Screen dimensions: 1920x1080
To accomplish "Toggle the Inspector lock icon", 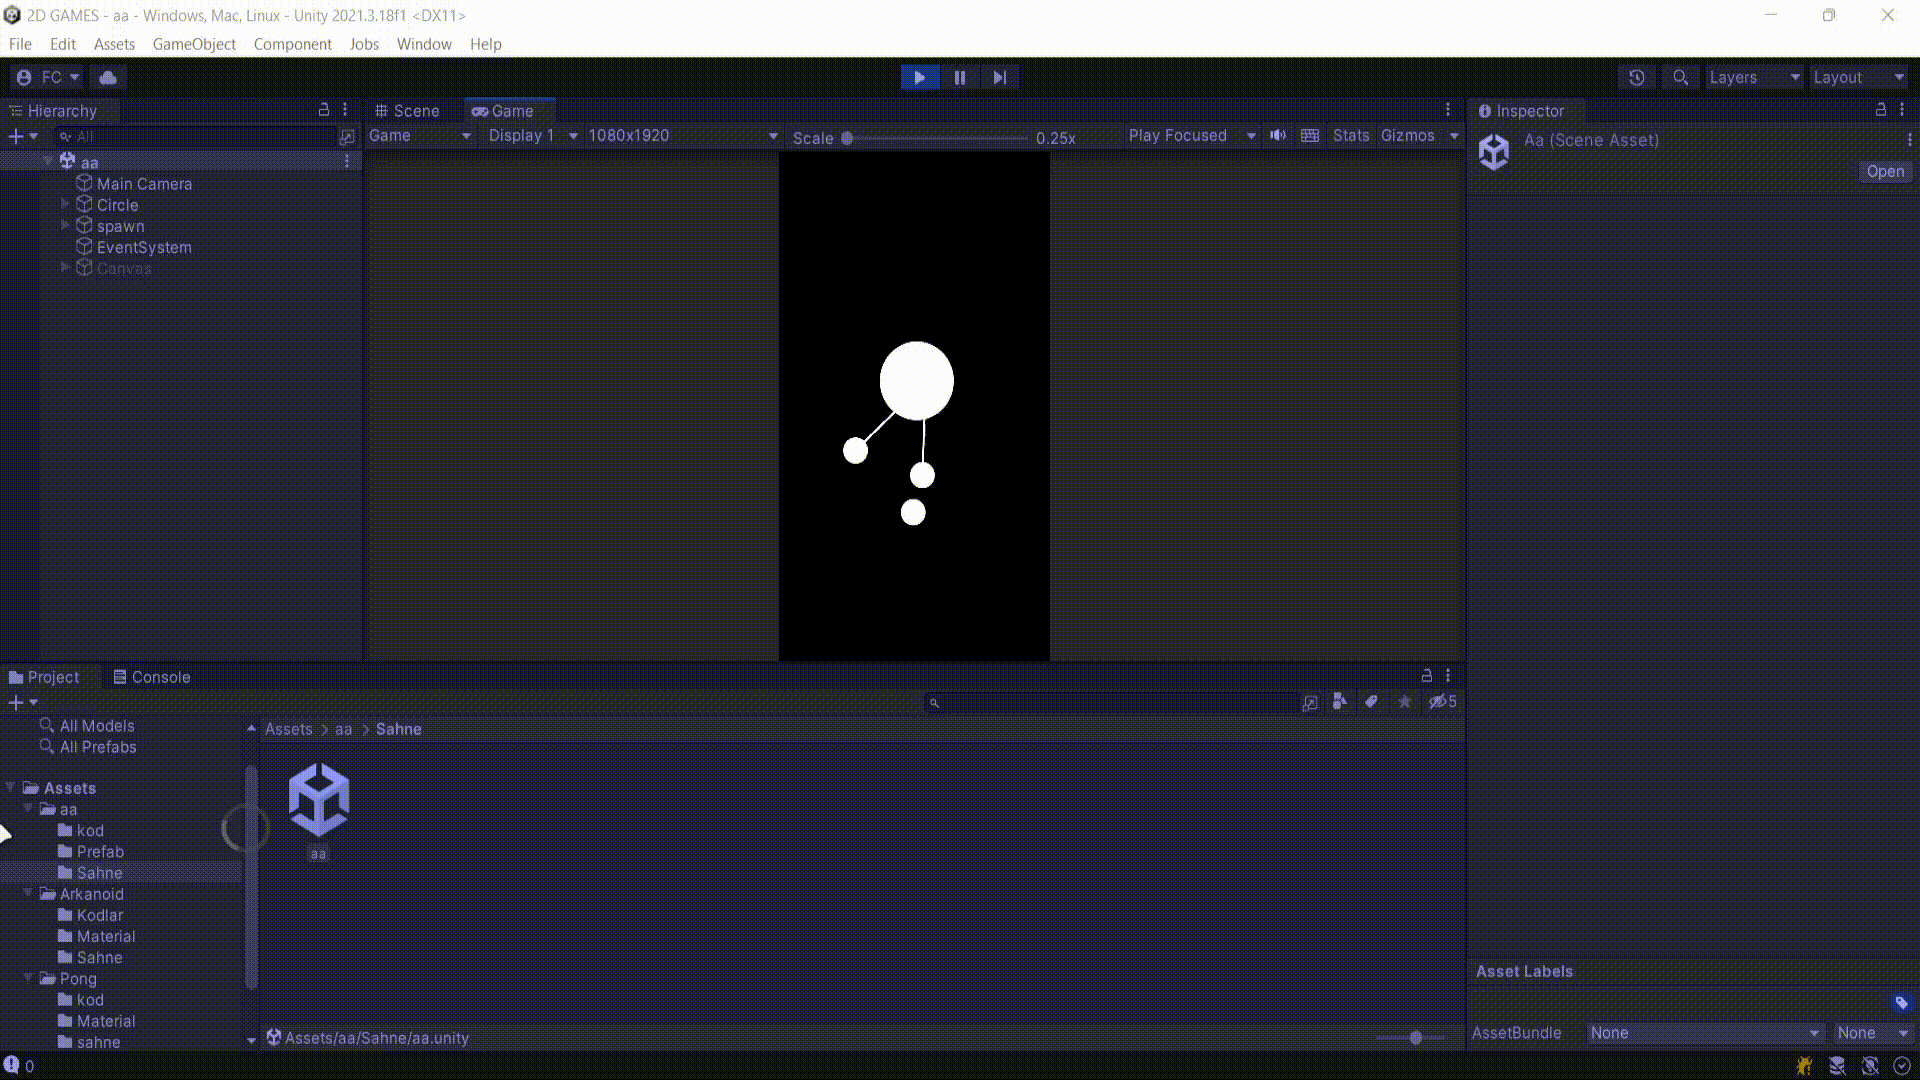I will click(1880, 110).
